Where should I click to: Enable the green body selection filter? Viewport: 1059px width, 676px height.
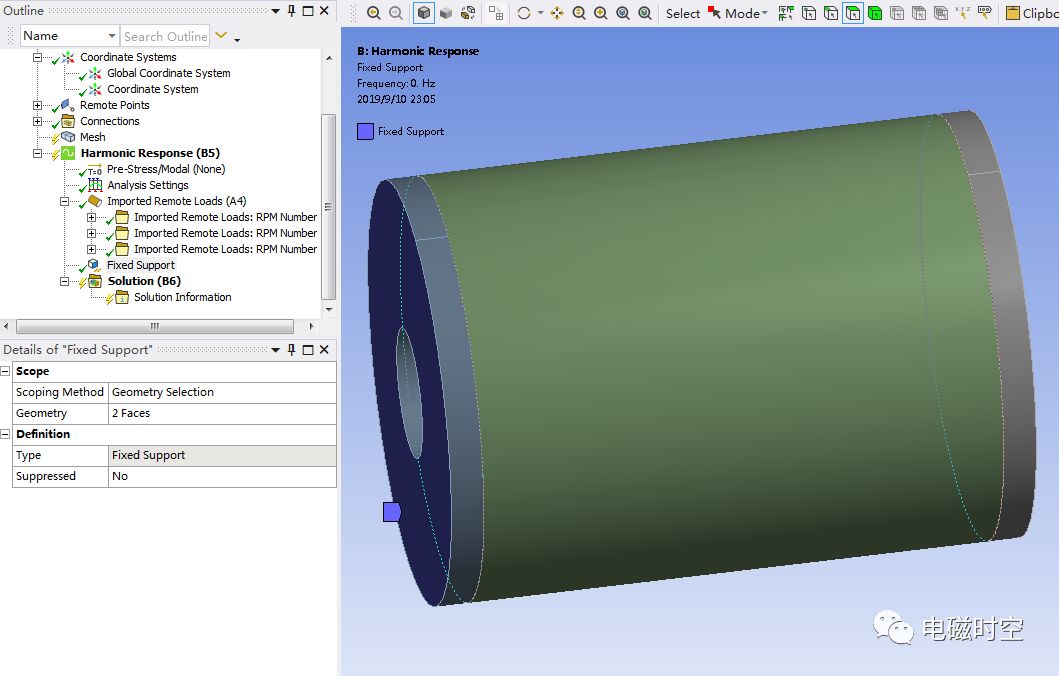tap(875, 13)
